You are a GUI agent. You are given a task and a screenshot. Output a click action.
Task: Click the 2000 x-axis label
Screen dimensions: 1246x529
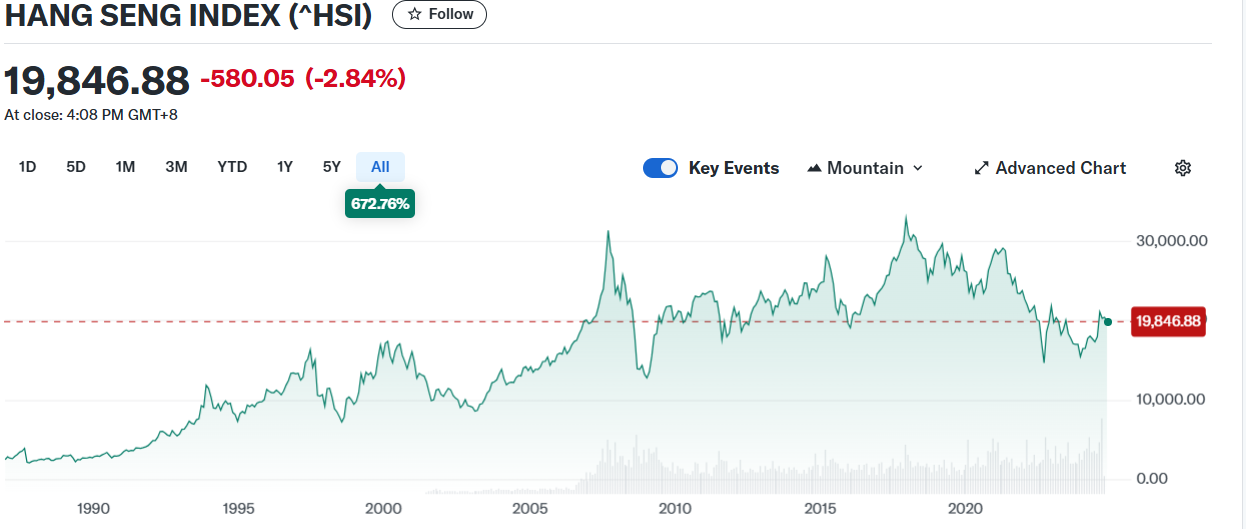coord(384,508)
